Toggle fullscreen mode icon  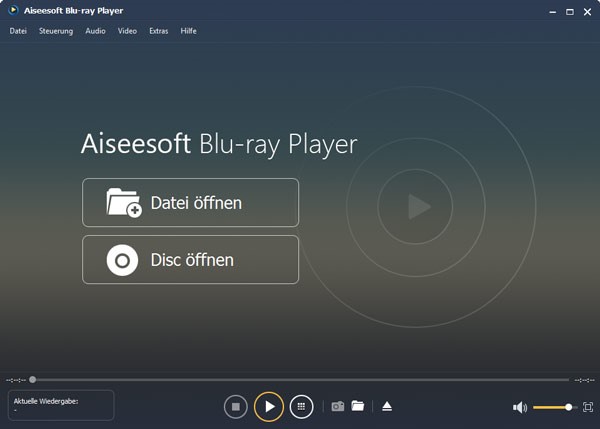588,407
